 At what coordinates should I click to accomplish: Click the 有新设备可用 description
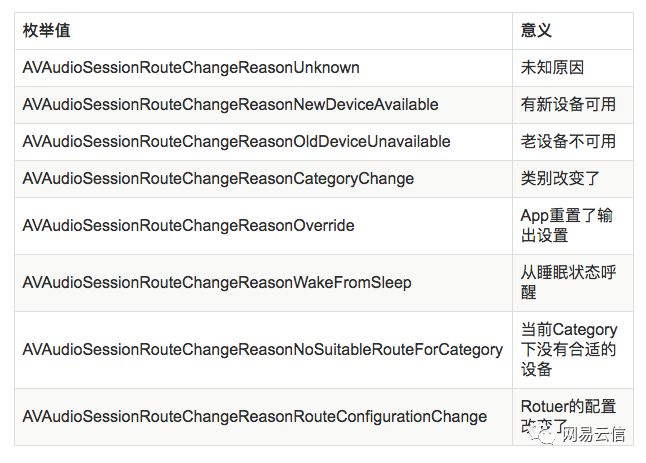568,105
